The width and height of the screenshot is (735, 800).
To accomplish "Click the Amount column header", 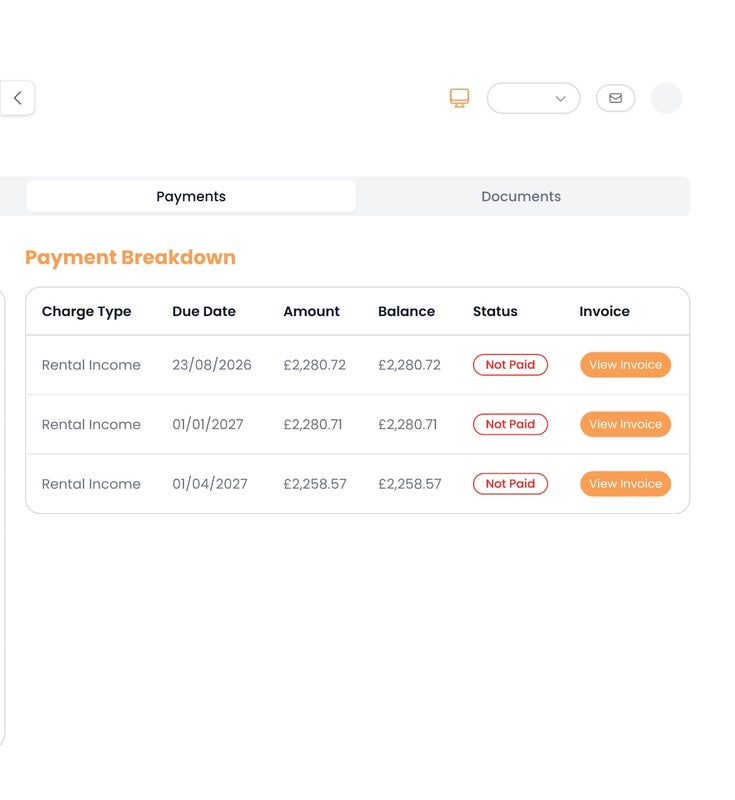I will [x=311, y=311].
